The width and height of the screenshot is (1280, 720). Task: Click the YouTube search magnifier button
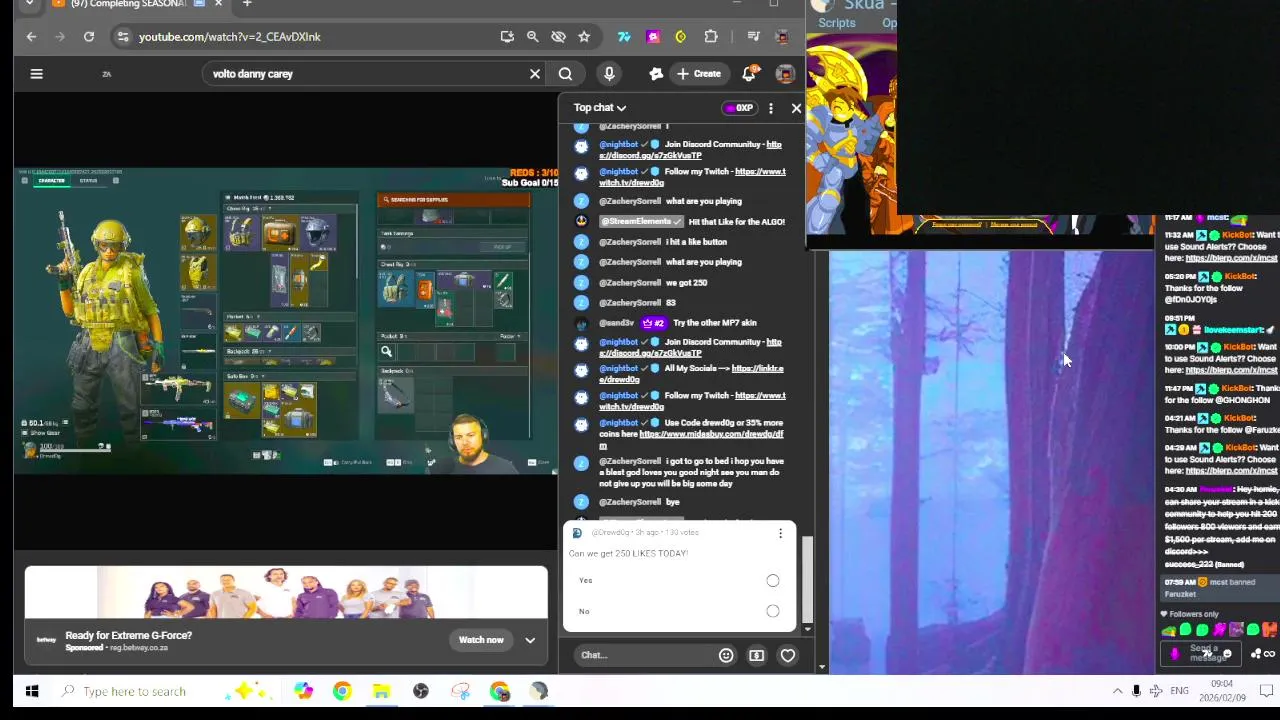[565, 74]
